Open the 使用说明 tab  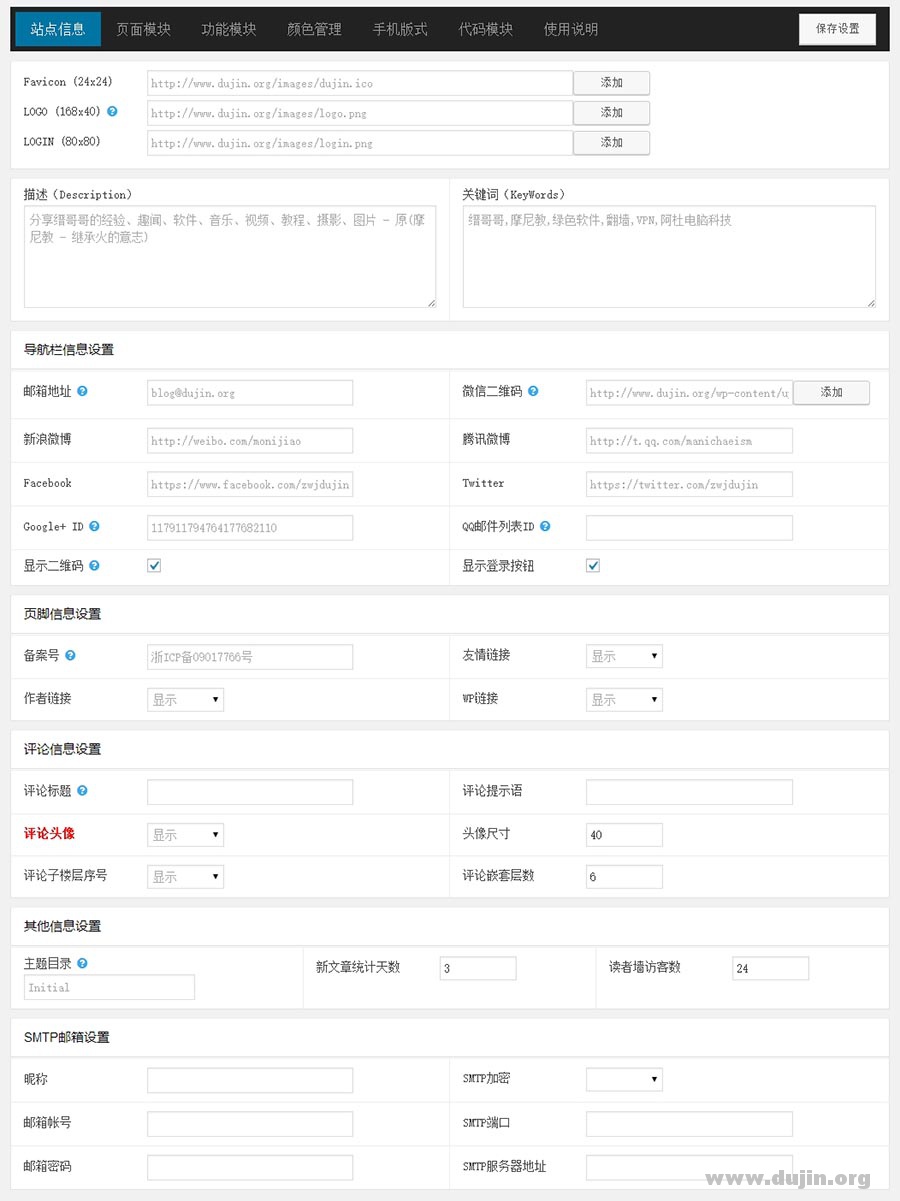coord(571,29)
